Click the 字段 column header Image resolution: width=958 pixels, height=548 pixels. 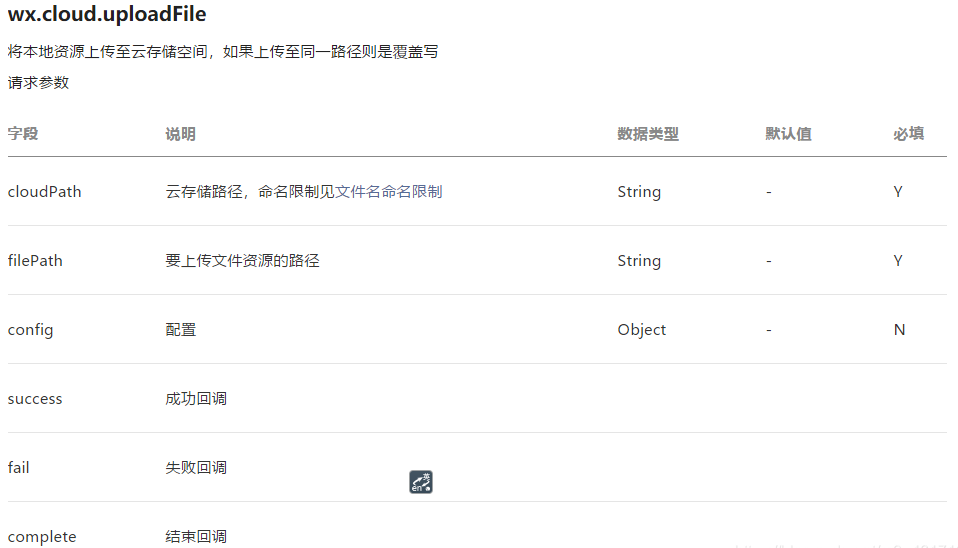23,134
